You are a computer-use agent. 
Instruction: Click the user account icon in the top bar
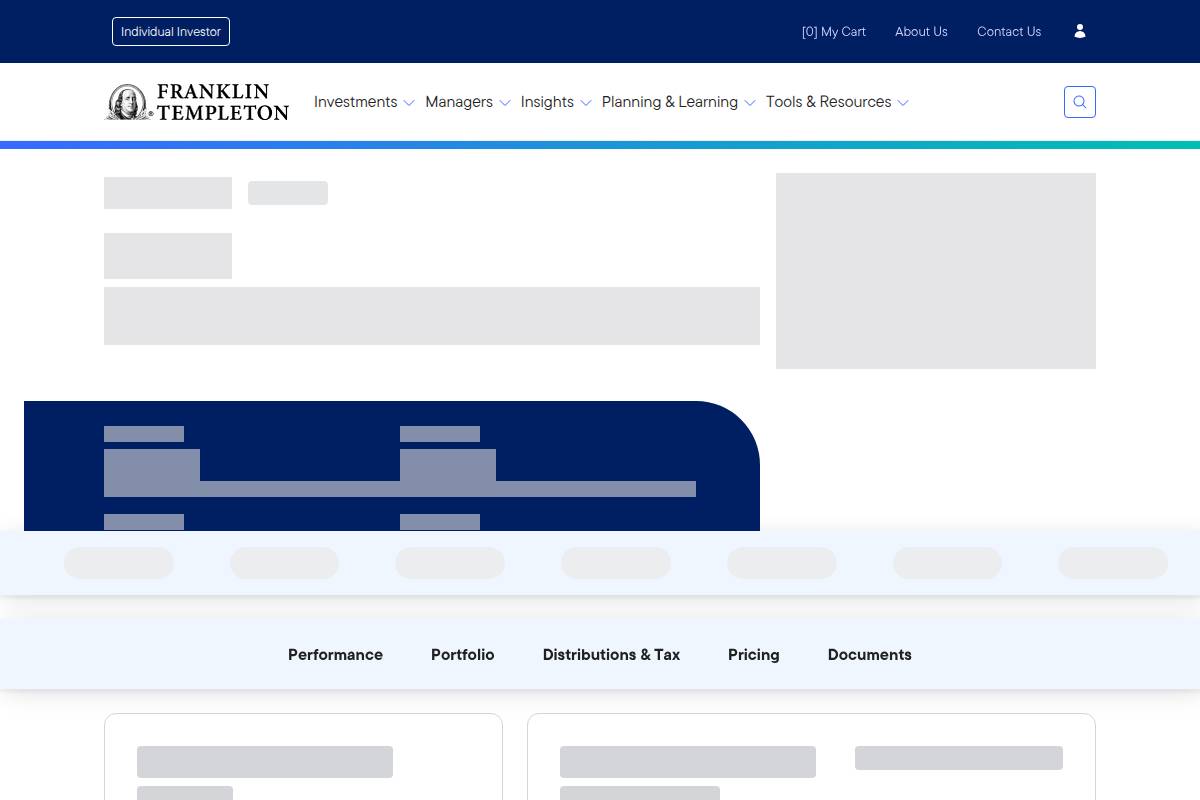click(x=1079, y=31)
